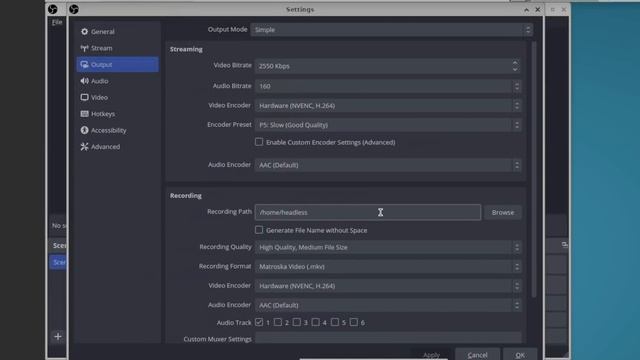Select the Stream antenna icon
The image size is (640, 360).
[x=84, y=48]
